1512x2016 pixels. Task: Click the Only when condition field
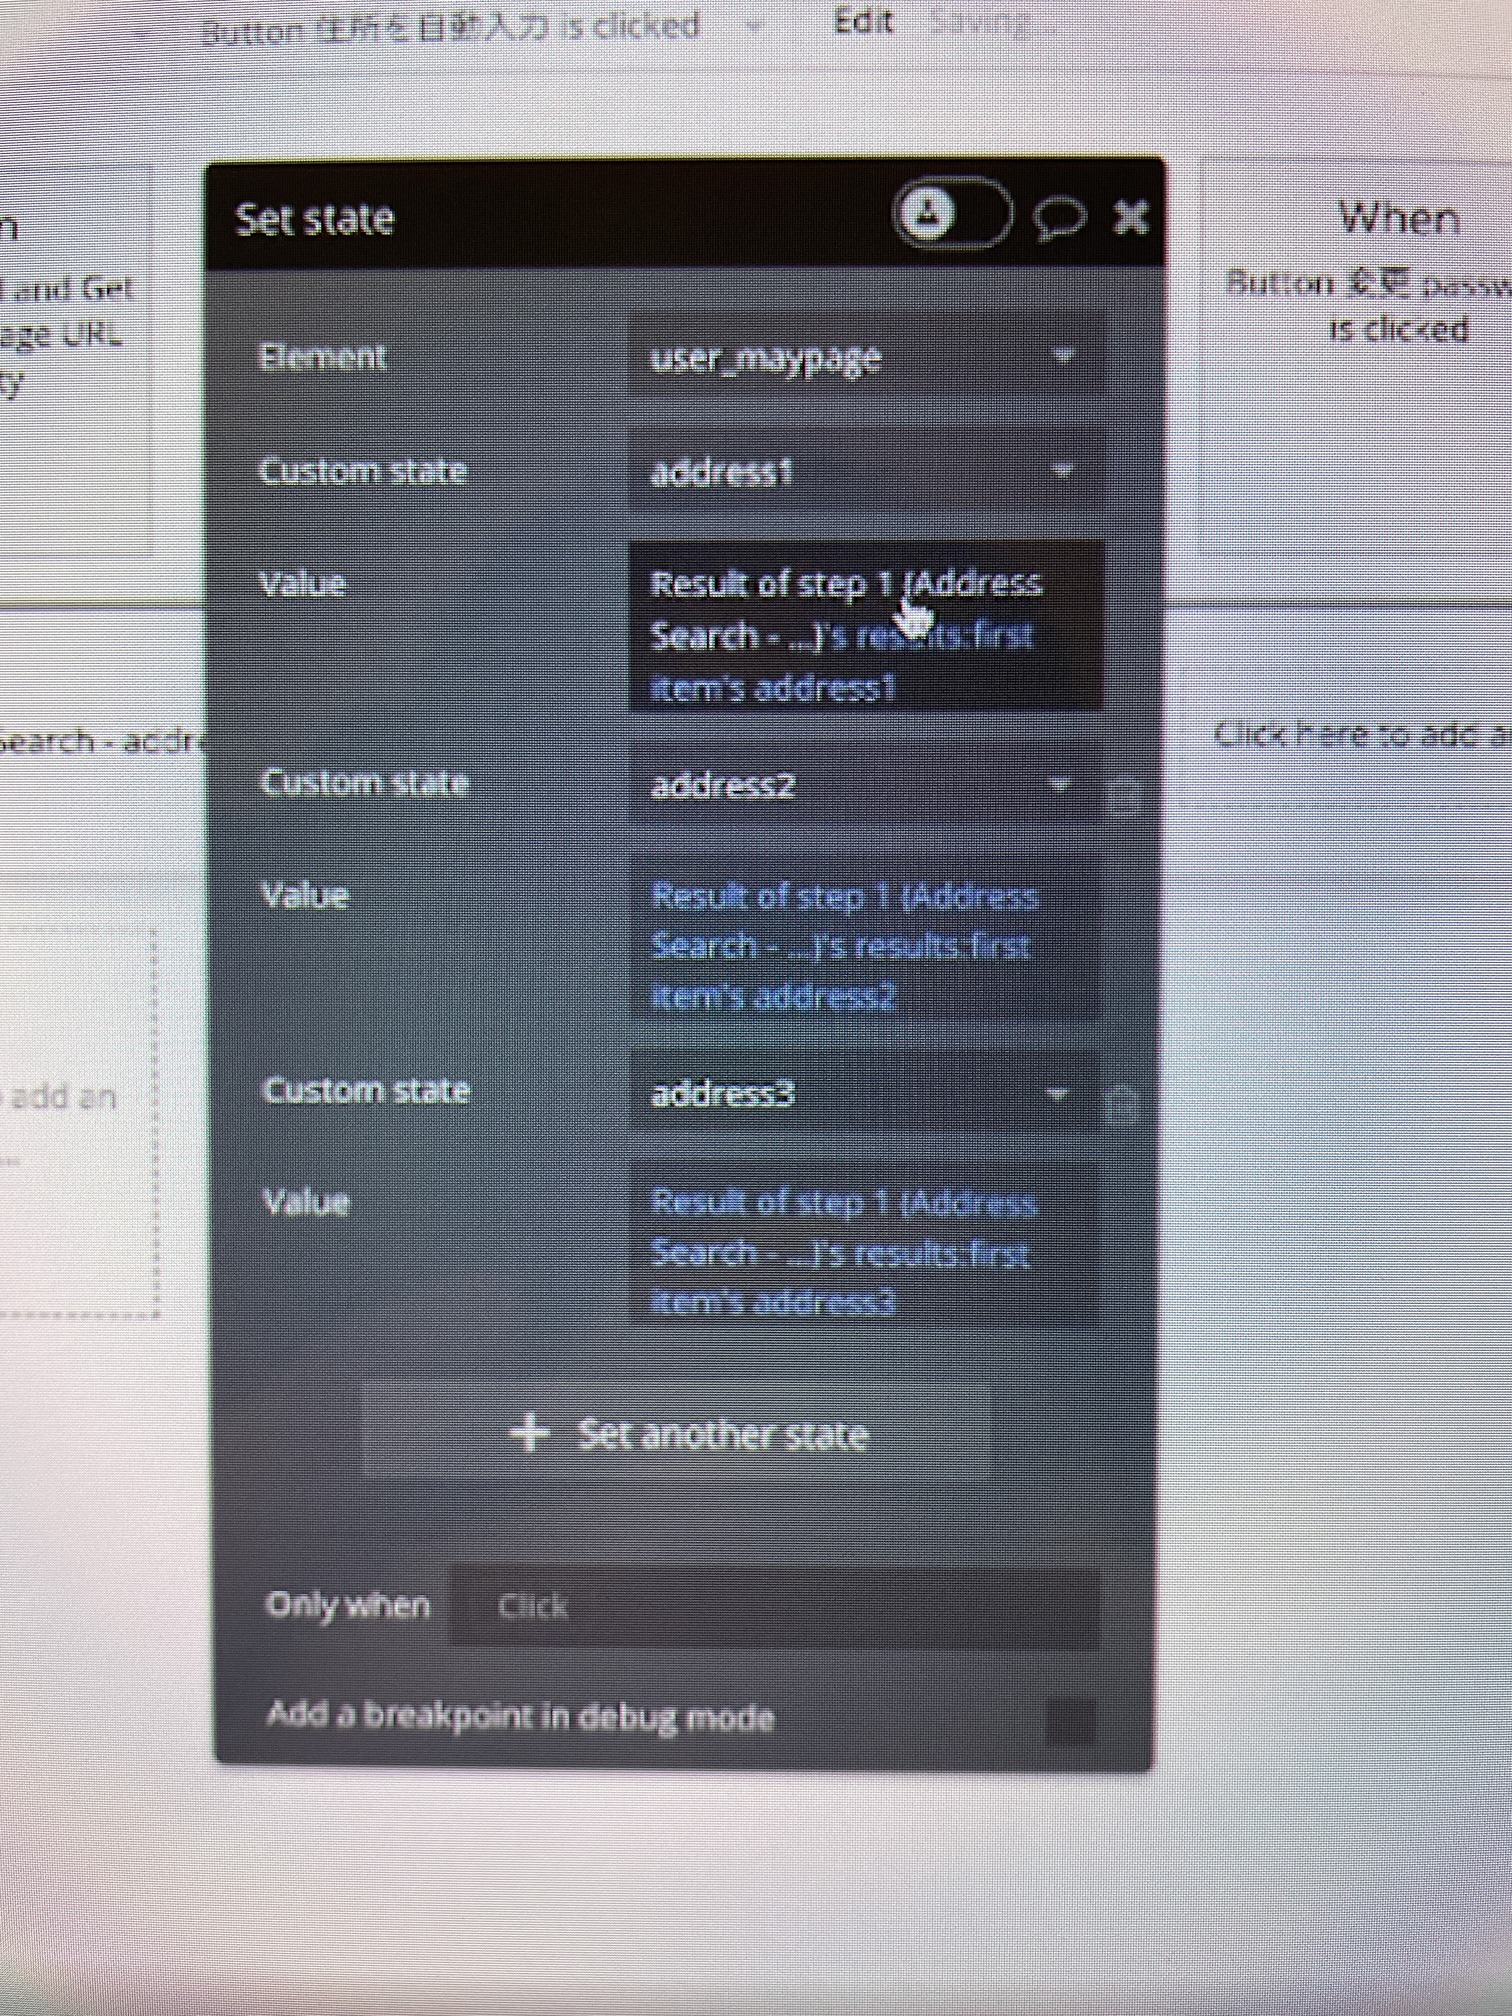(x=775, y=1605)
